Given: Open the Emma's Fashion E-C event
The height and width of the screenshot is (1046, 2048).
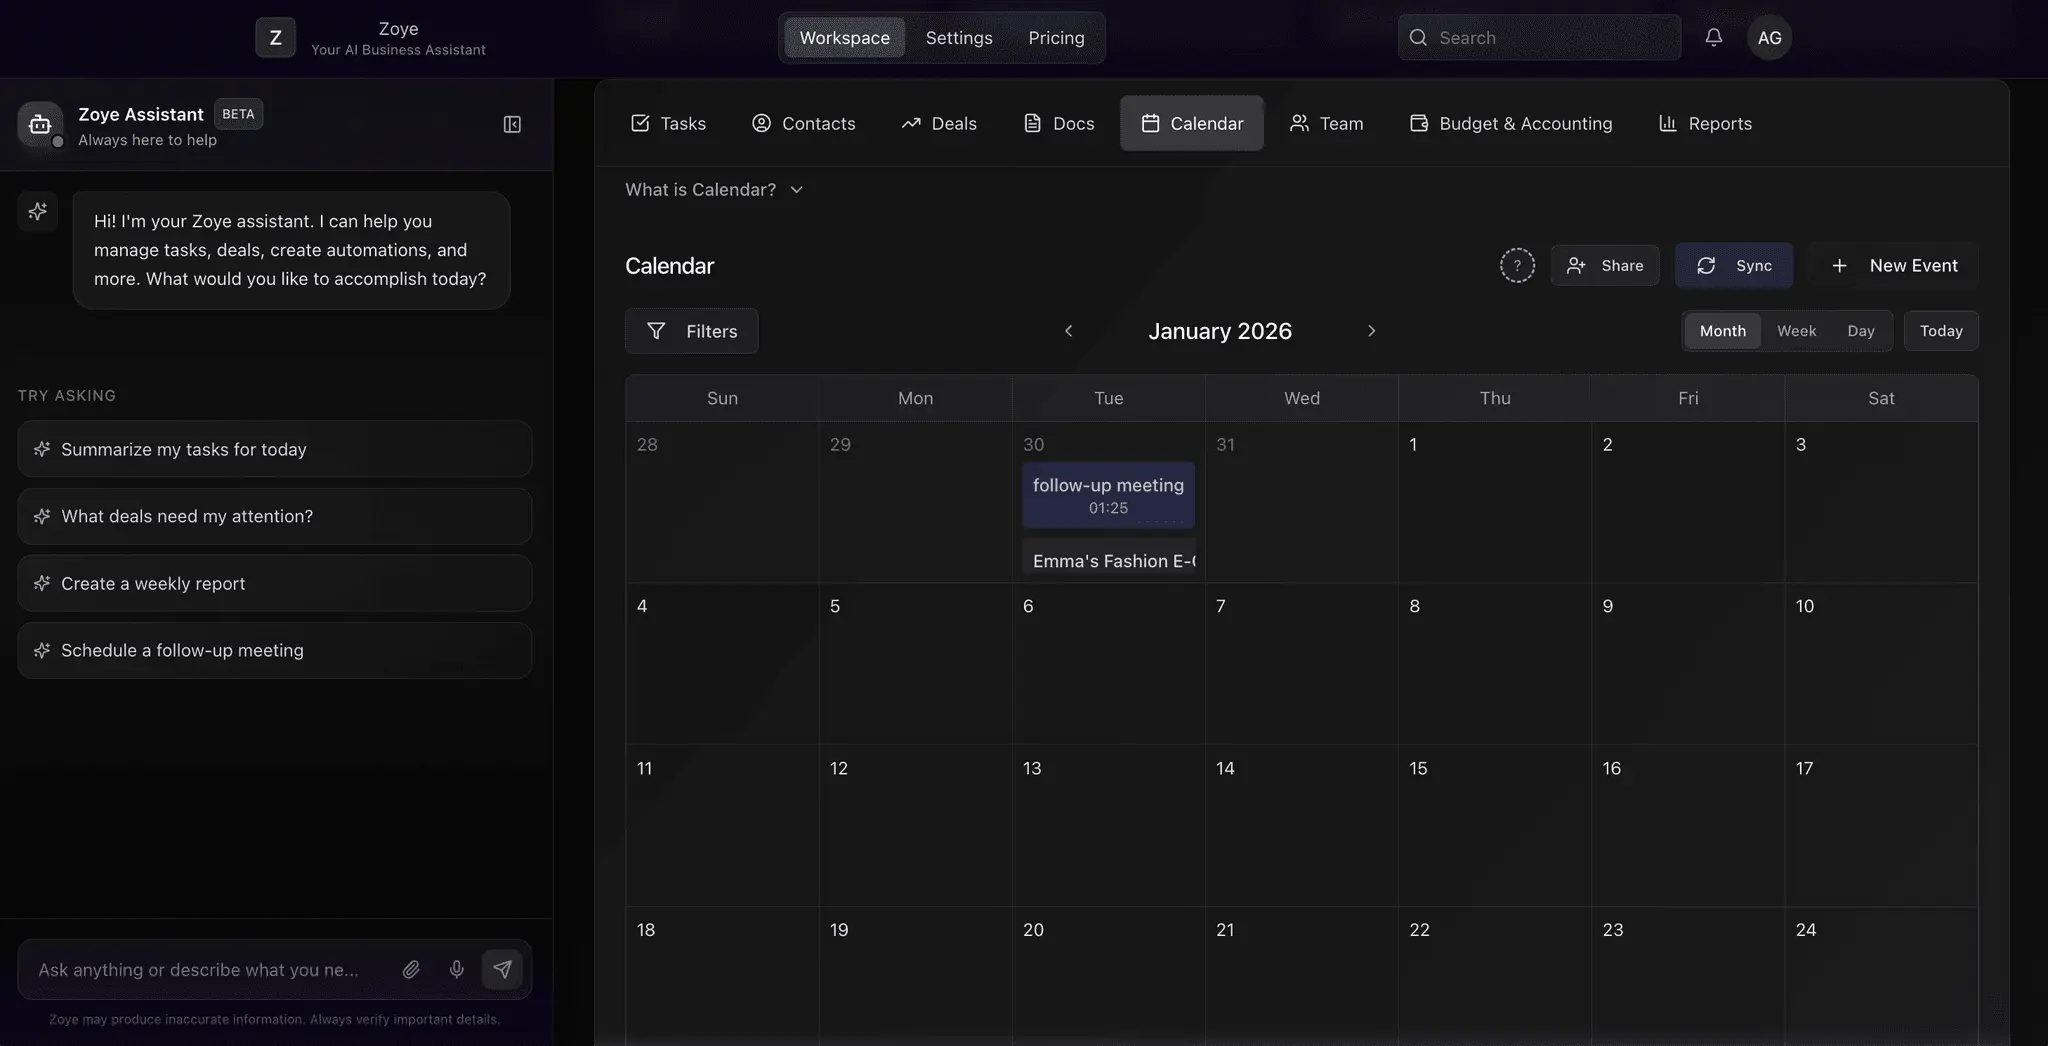Looking at the screenshot, I should (1108, 560).
